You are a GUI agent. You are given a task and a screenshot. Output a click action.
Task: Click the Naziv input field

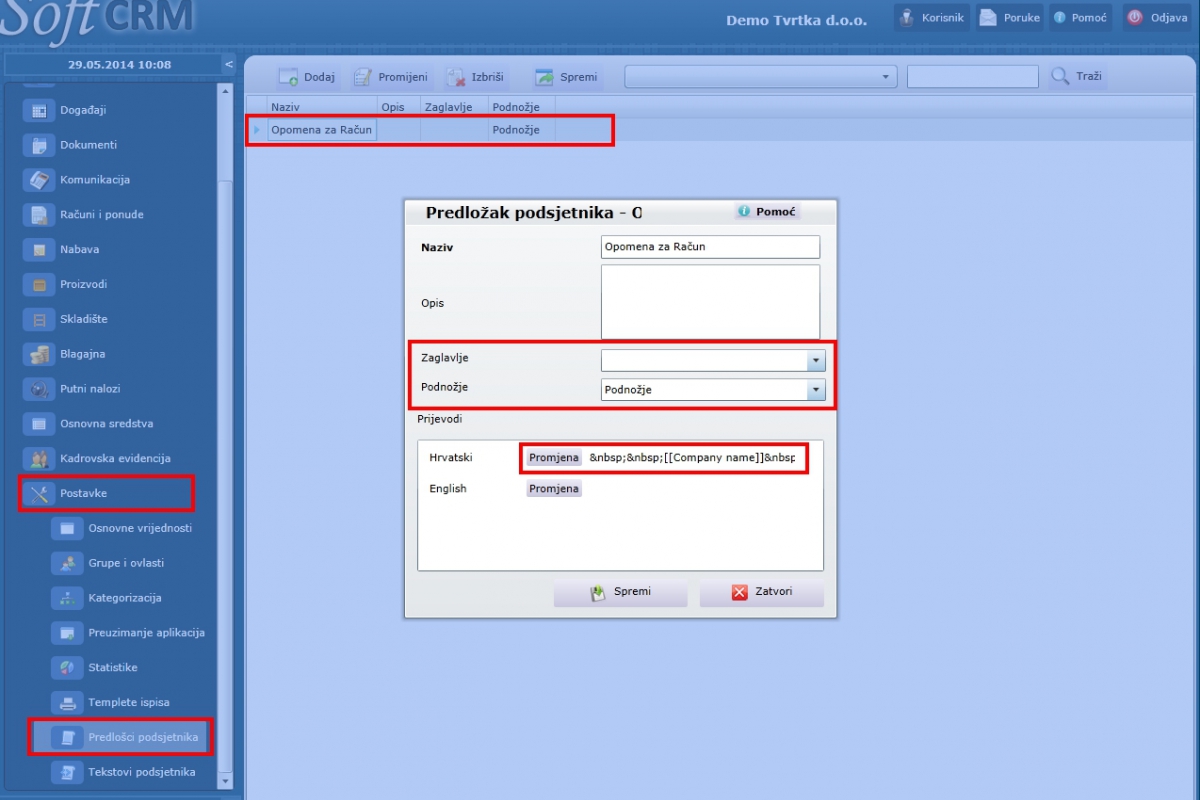click(x=710, y=247)
